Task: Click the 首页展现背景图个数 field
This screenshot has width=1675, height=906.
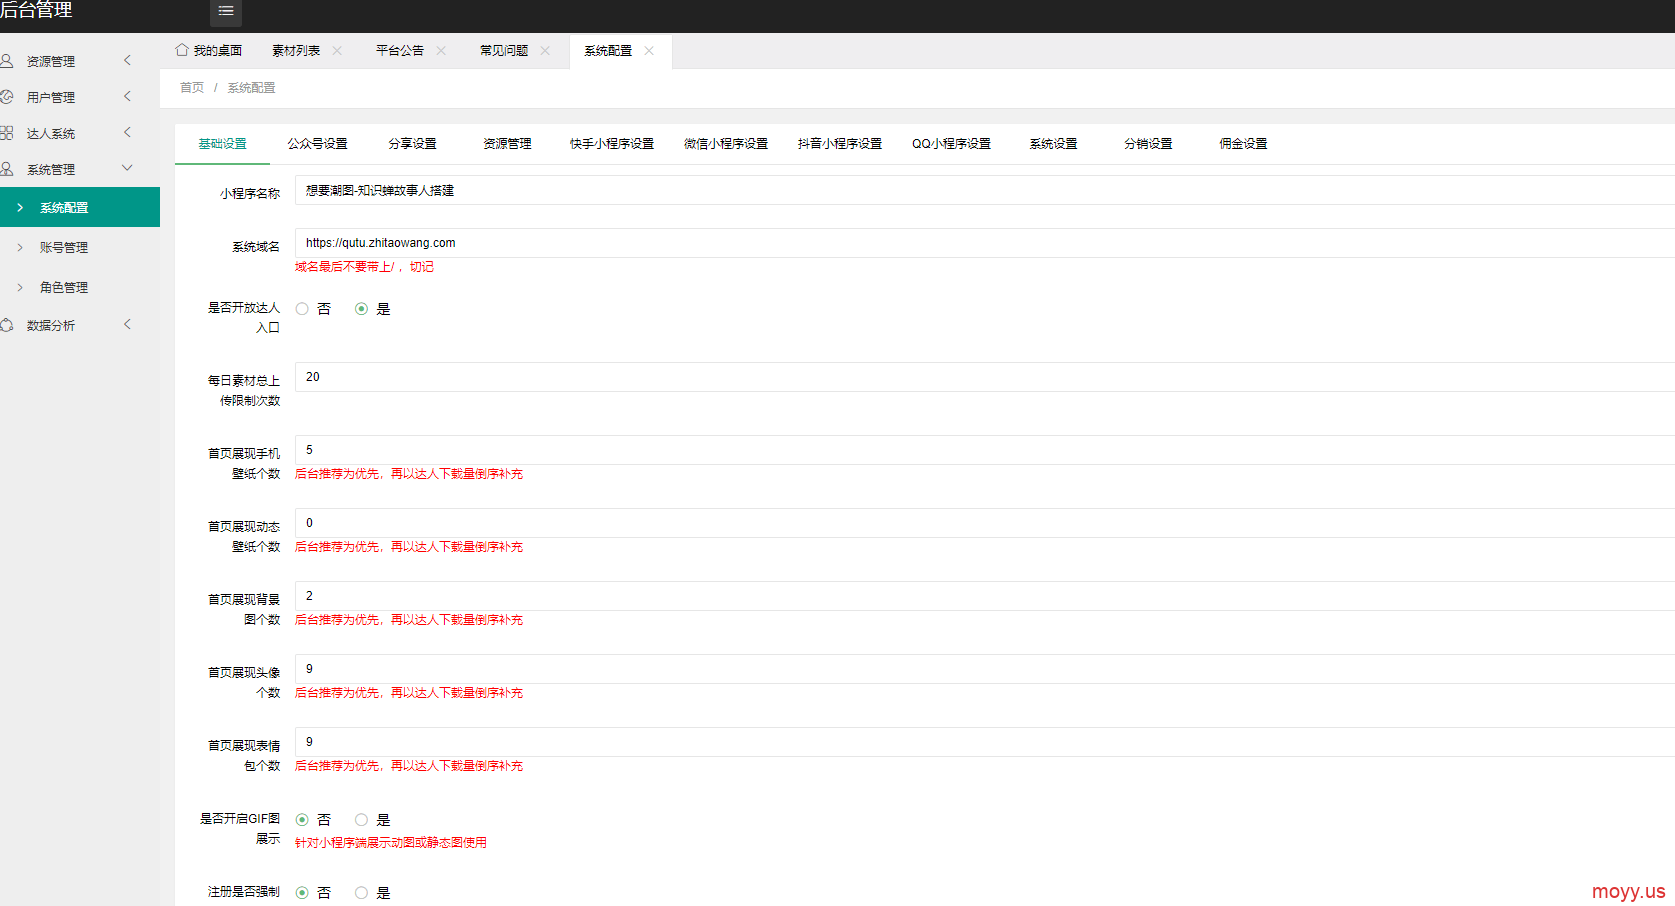Action: pyautogui.click(x=985, y=596)
